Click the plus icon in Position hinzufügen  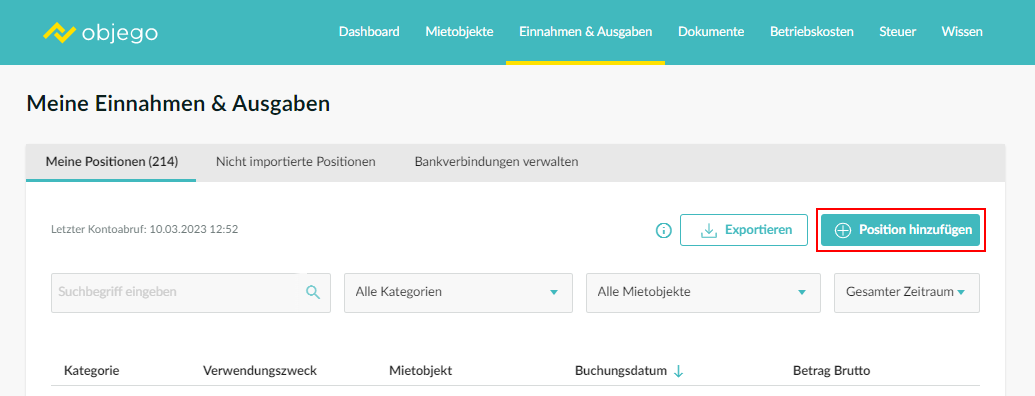coord(843,230)
